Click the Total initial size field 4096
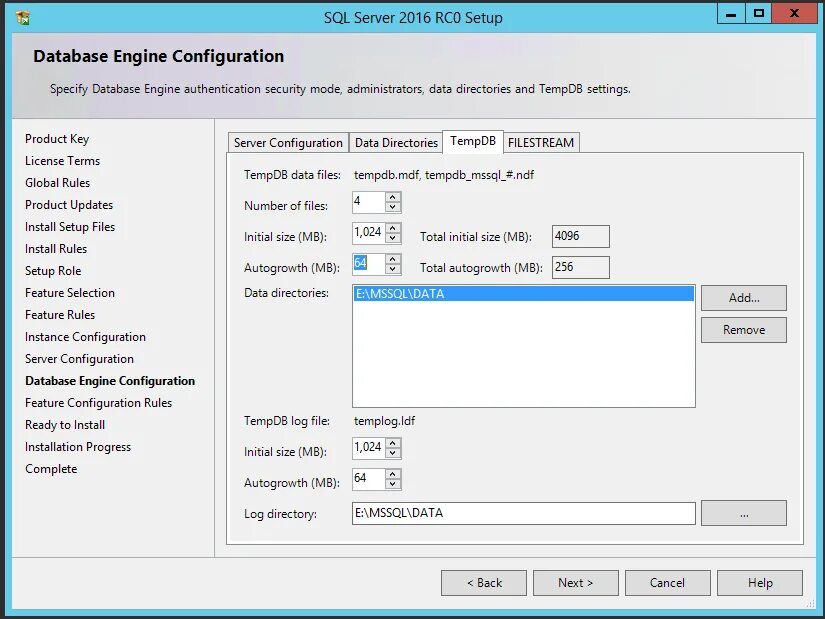The height and width of the screenshot is (619, 825). [x=581, y=236]
